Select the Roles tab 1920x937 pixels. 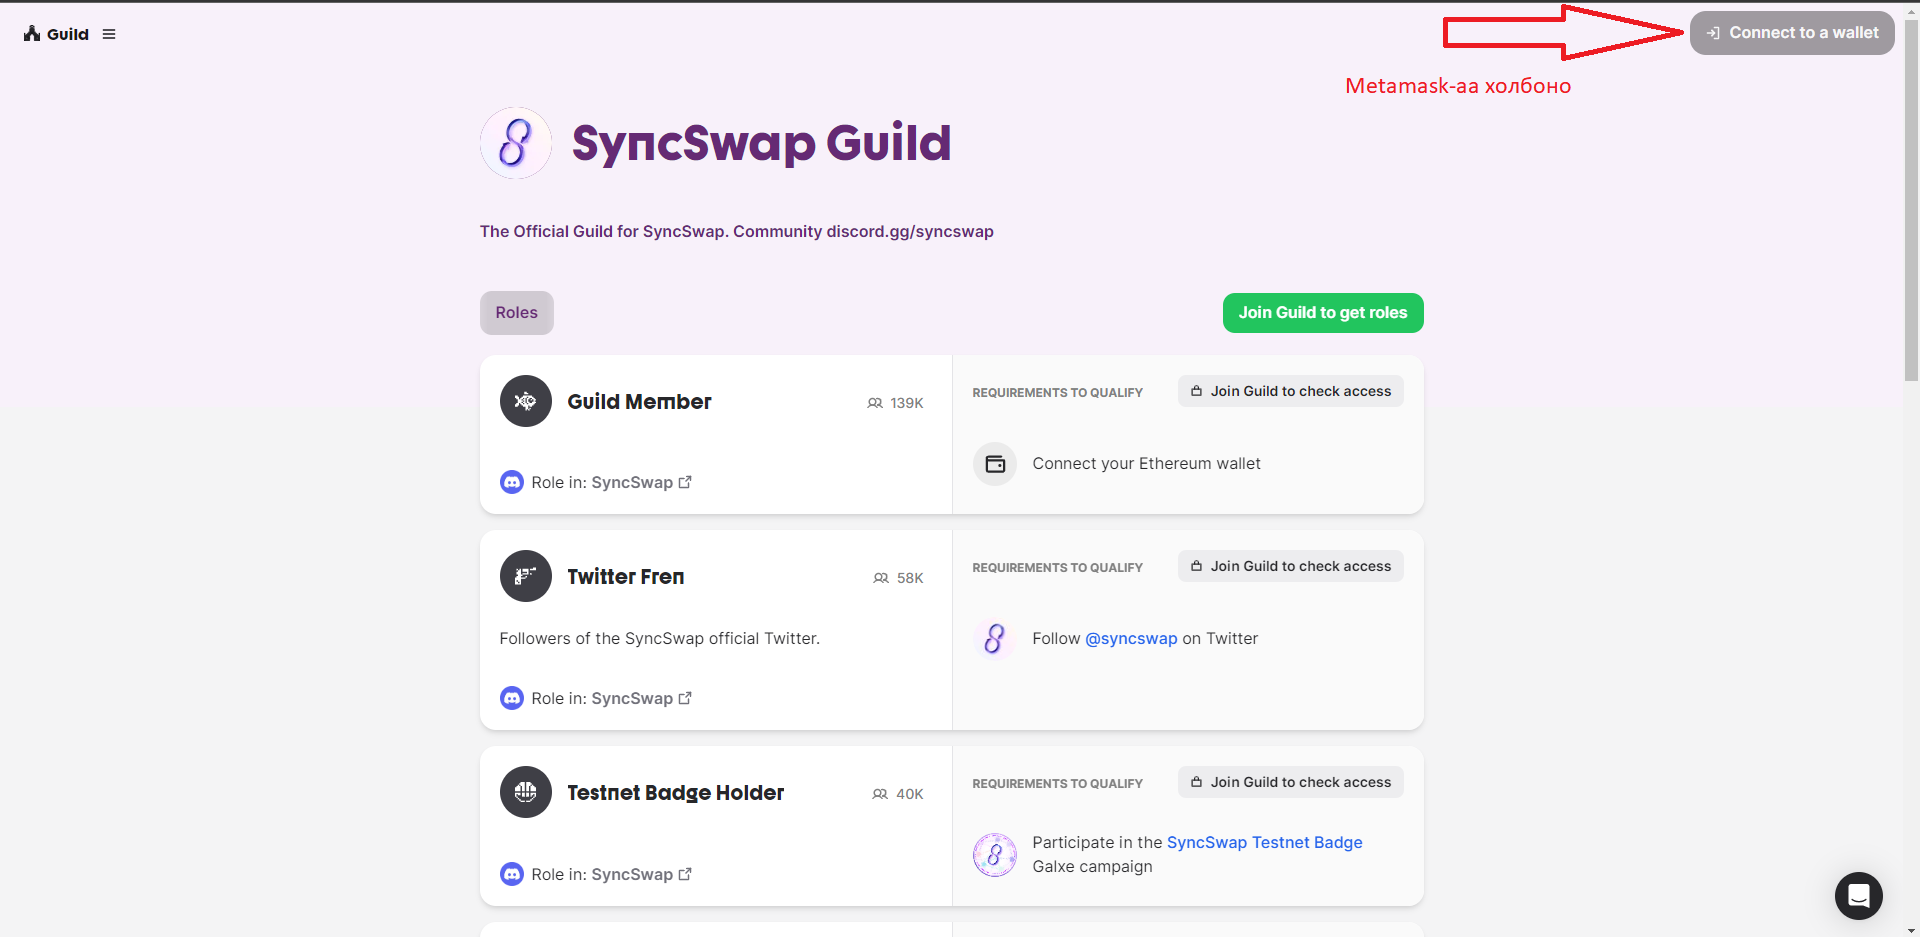coord(516,312)
